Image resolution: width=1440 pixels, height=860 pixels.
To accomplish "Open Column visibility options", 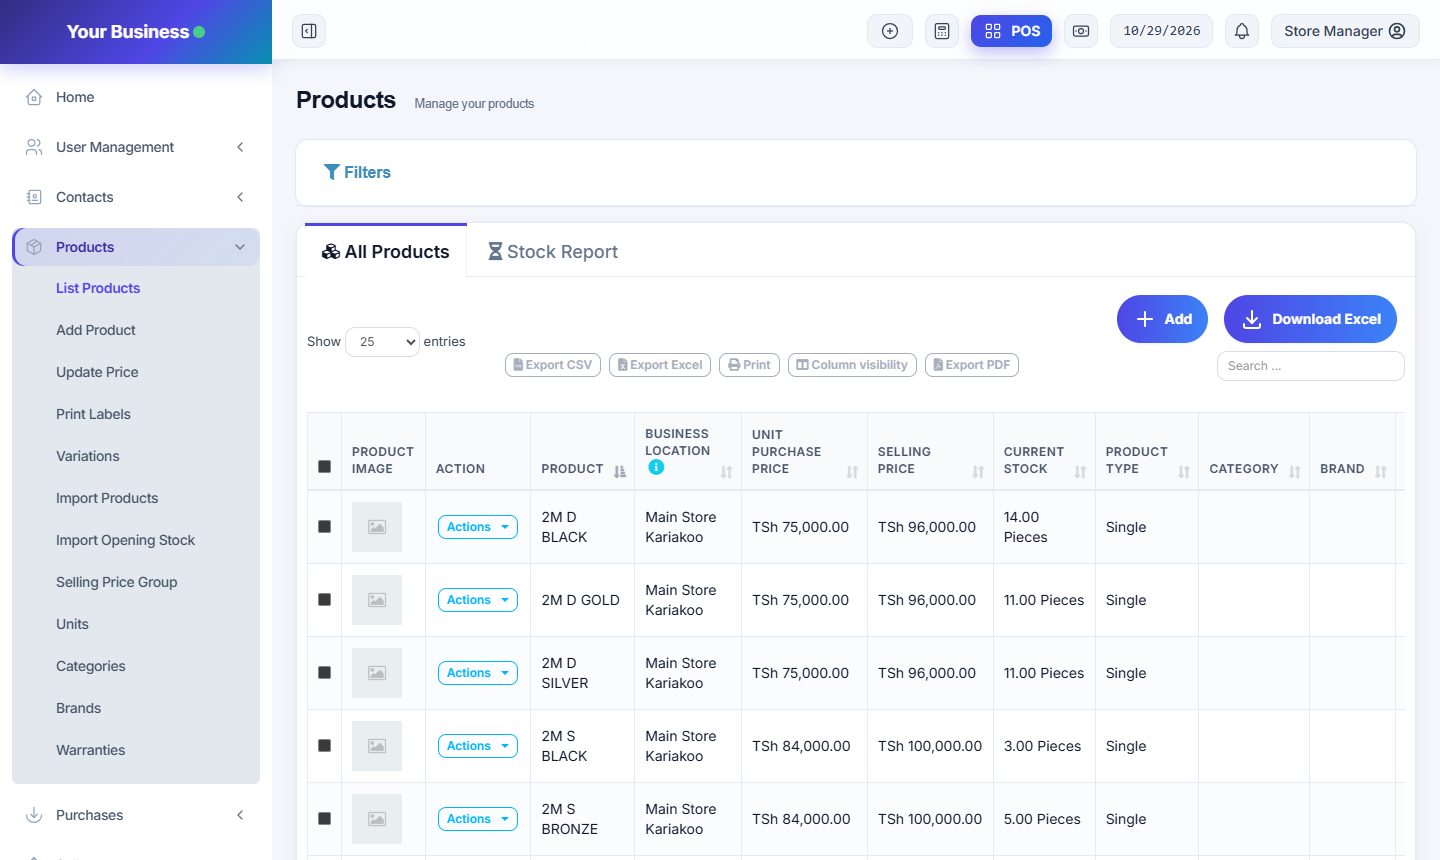I will click(x=852, y=365).
